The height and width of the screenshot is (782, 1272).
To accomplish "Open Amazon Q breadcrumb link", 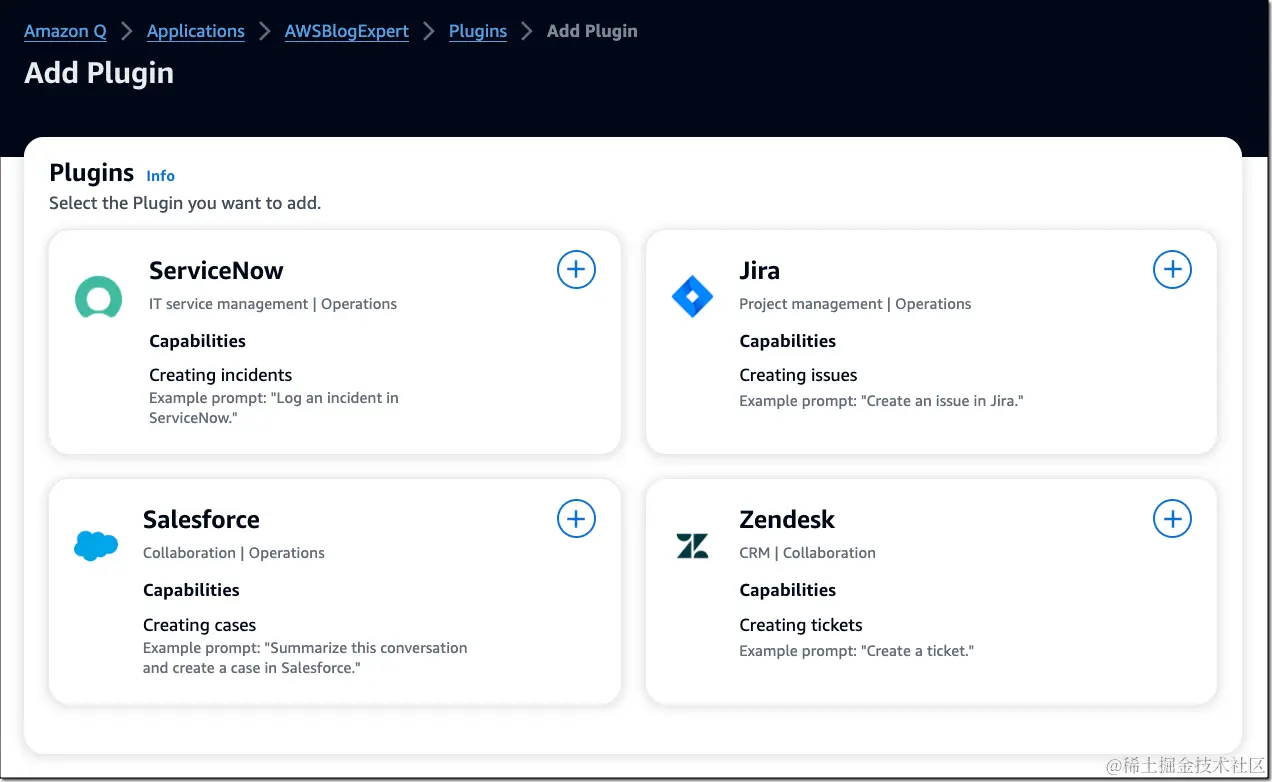I will [x=65, y=31].
